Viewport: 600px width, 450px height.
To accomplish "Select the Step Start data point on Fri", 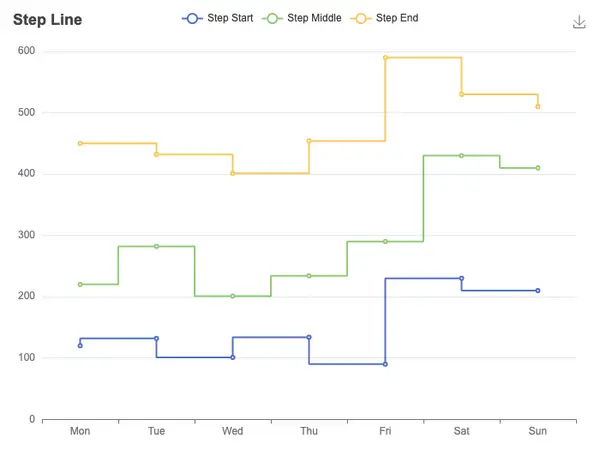I will pos(385,364).
